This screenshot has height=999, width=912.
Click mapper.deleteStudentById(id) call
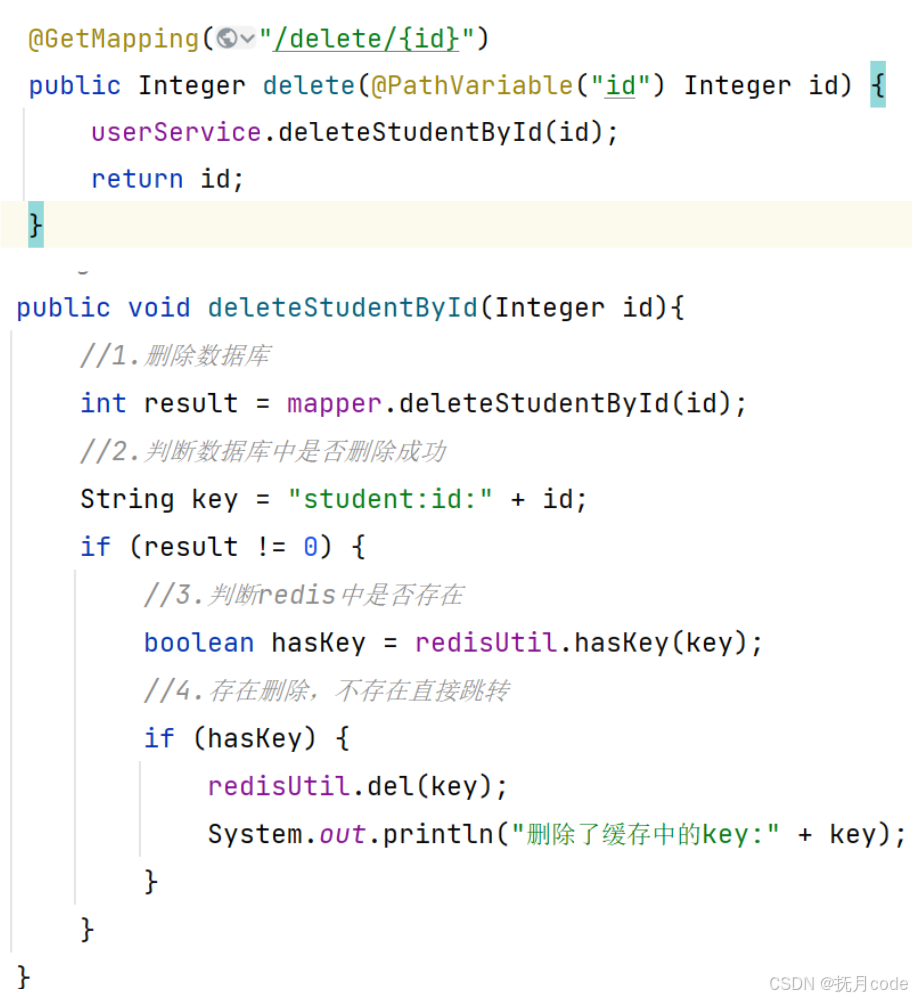tap(516, 403)
